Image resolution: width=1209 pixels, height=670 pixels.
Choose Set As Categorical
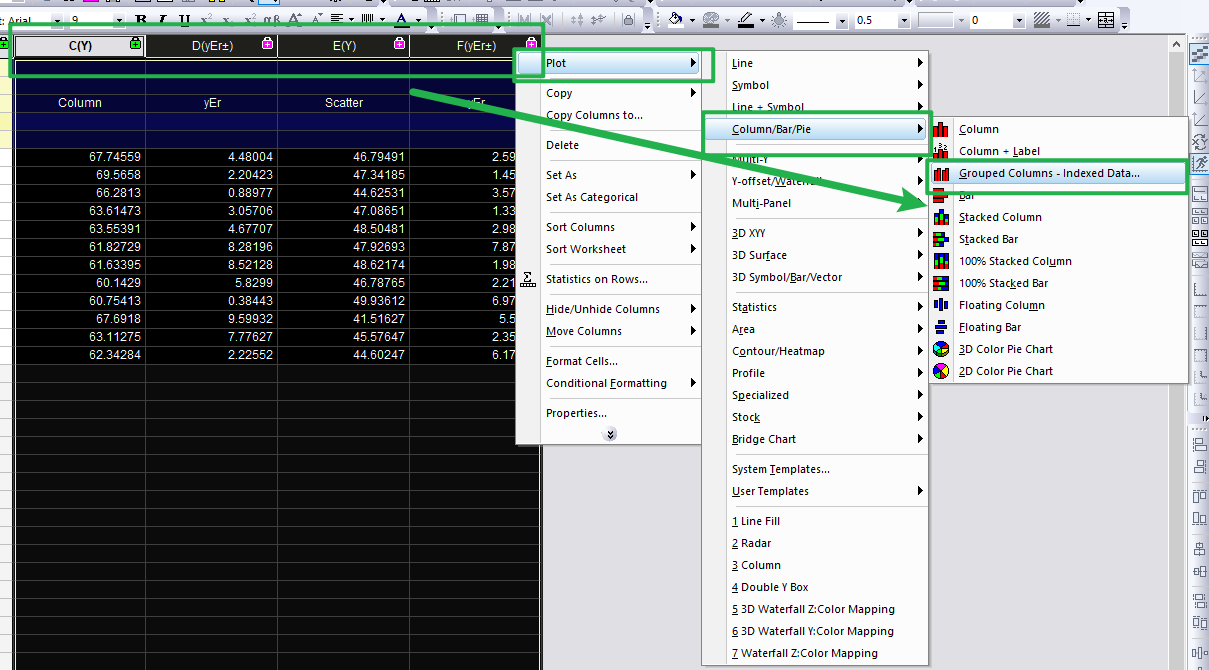click(608, 197)
